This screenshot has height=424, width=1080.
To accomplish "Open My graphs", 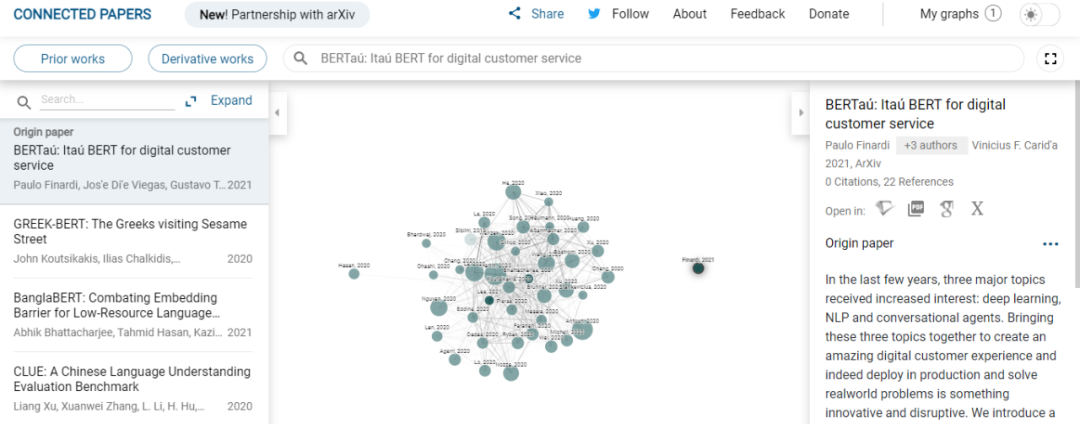I will point(960,14).
